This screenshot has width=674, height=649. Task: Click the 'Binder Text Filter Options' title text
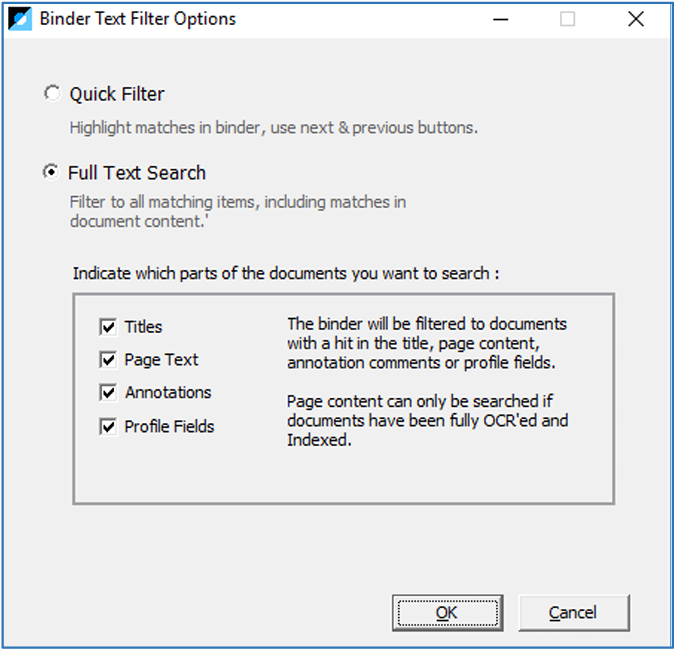pos(138,19)
